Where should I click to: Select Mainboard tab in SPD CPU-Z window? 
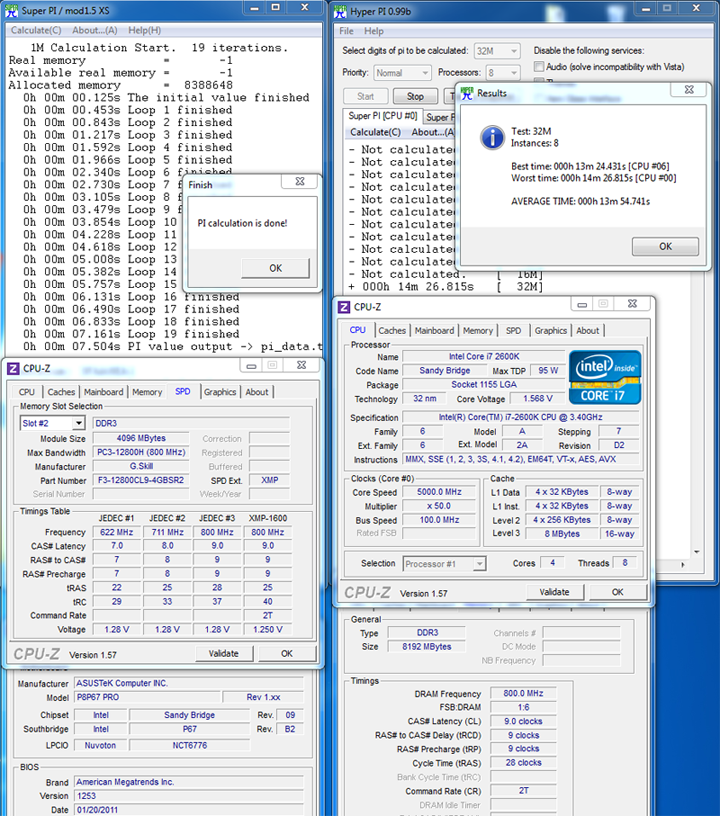(104, 392)
